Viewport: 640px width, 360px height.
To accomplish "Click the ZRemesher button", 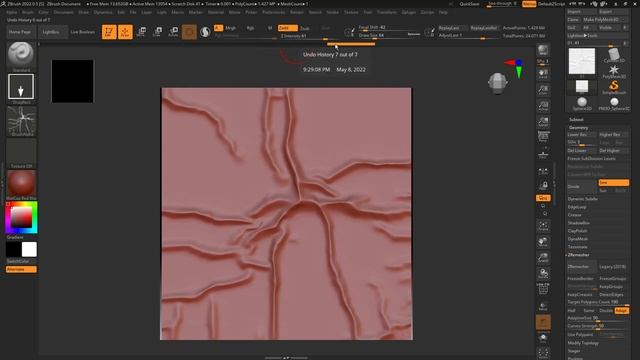I will 582,267.
